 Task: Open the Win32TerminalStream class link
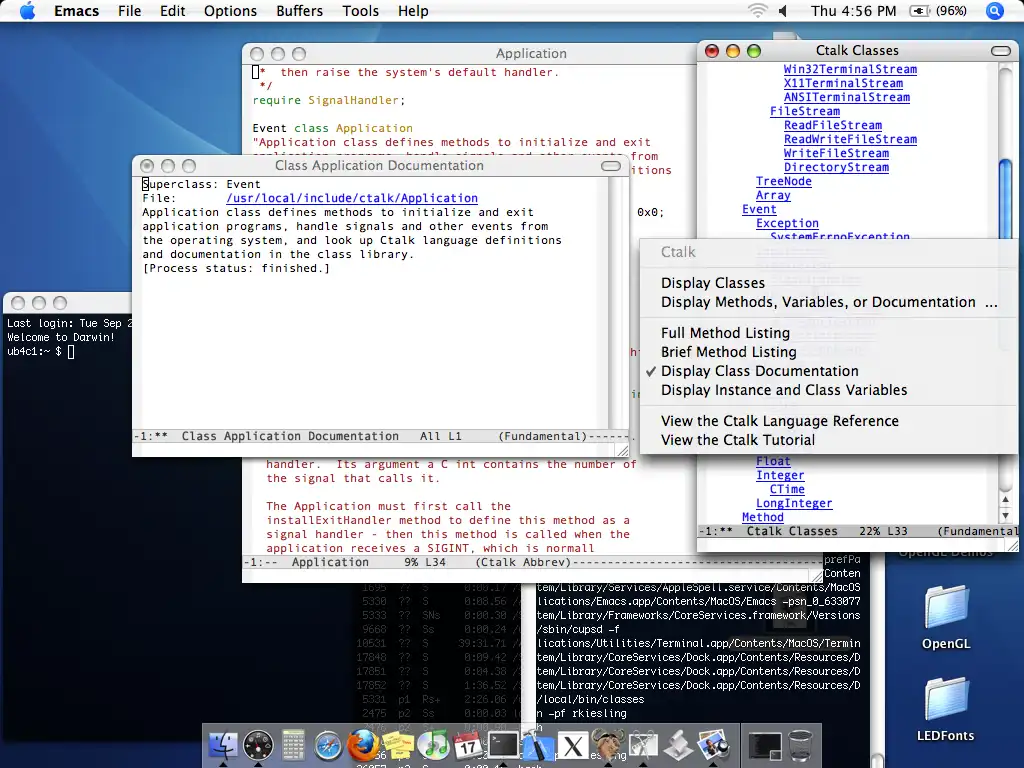point(850,69)
